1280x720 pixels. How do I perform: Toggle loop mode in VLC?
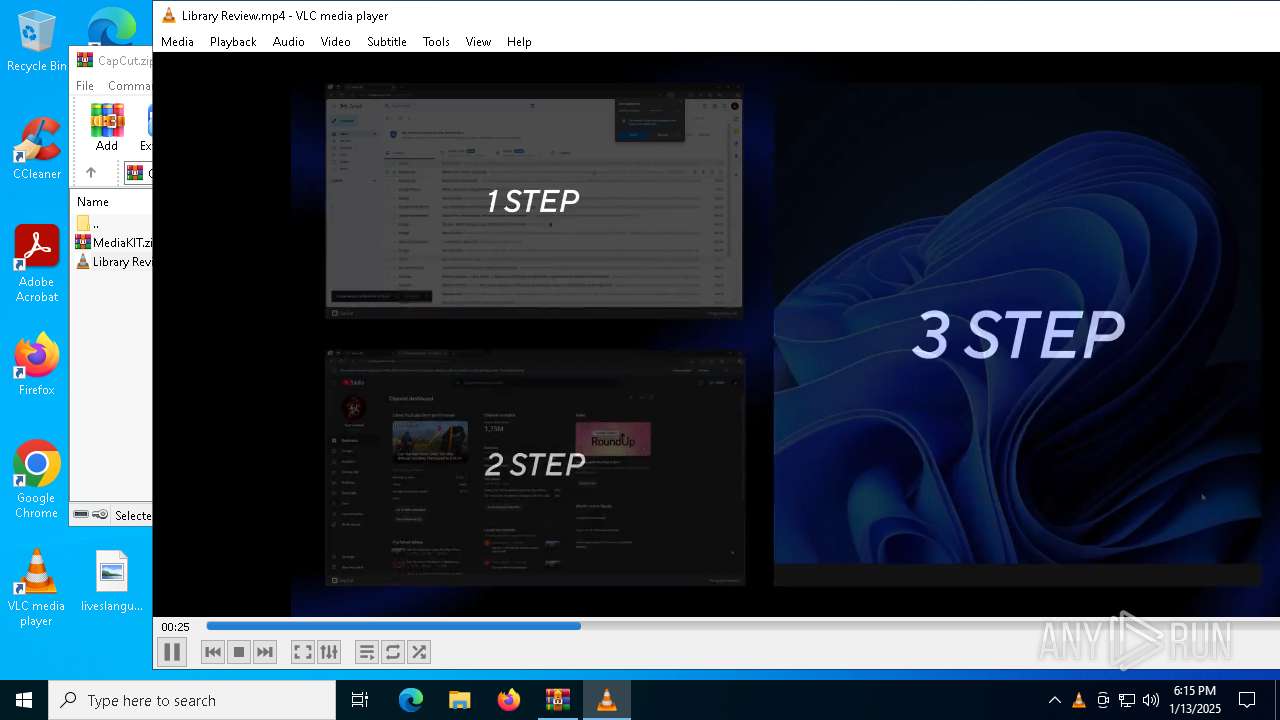point(393,652)
